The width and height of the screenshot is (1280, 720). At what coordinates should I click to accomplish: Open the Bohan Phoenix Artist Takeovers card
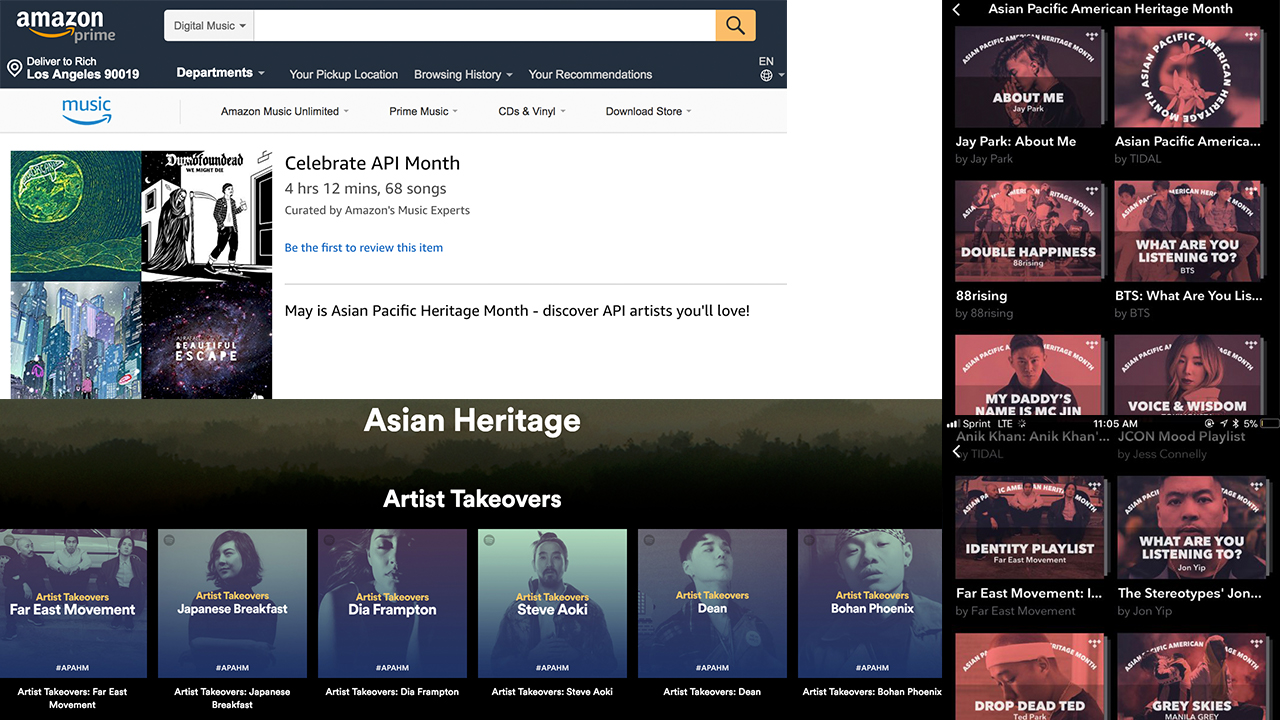(872, 604)
